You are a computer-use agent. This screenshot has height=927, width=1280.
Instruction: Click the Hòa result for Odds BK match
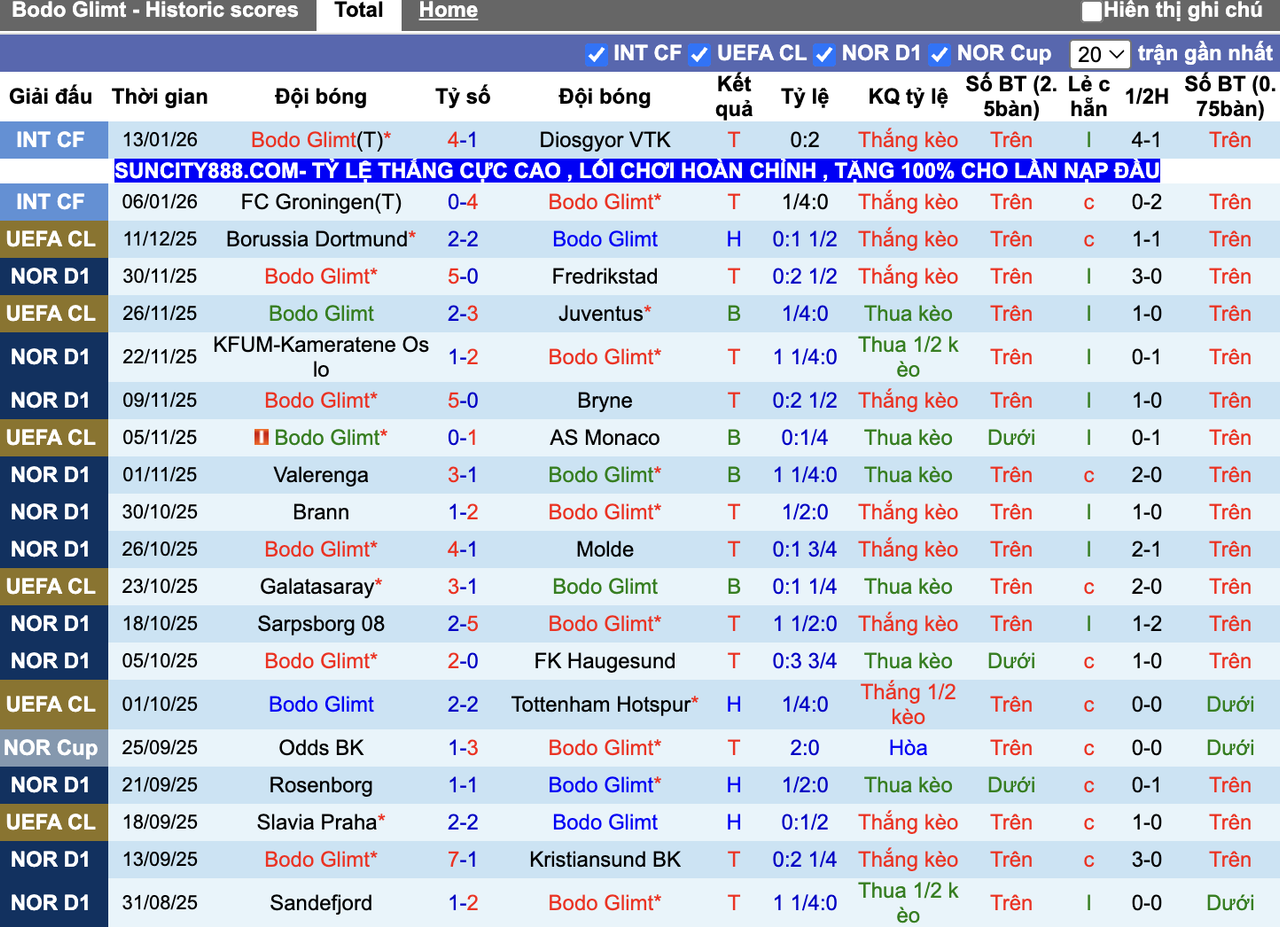point(908,748)
